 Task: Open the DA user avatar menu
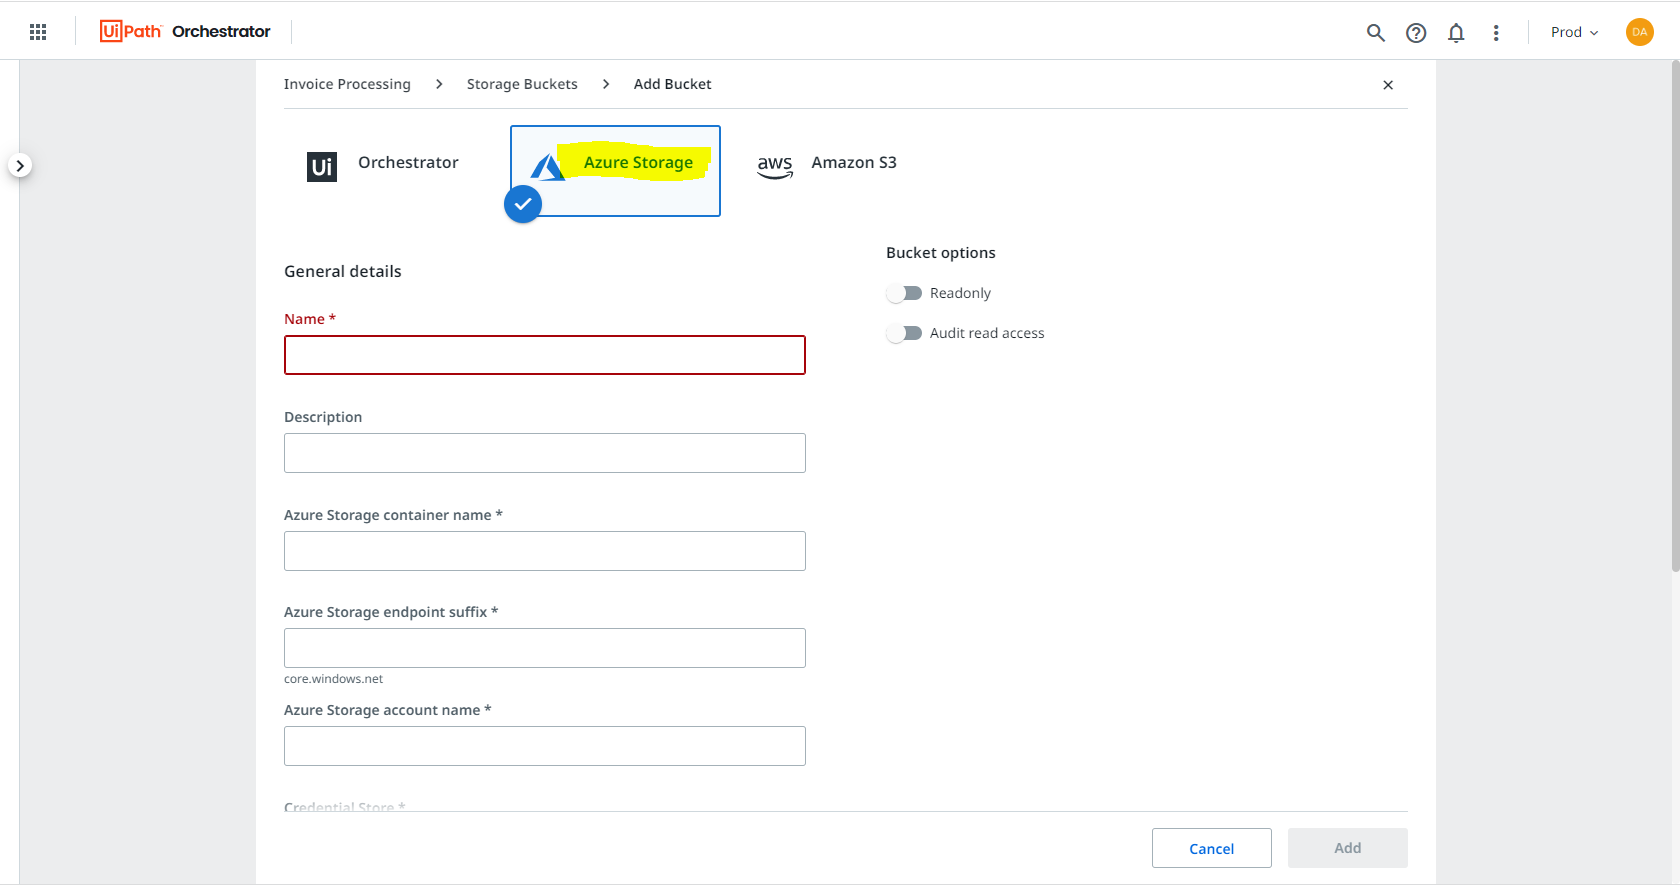(x=1640, y=32)
